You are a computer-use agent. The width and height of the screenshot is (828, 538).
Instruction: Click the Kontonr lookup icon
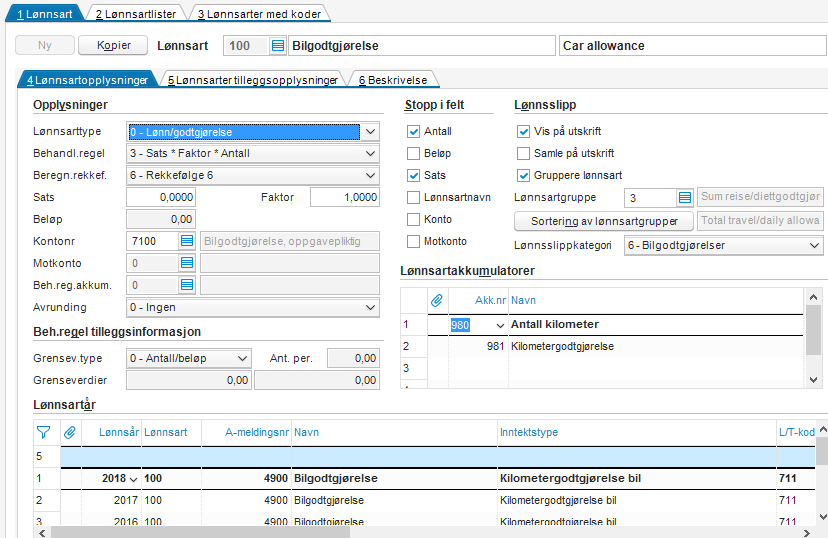click(x=186, y=241)
